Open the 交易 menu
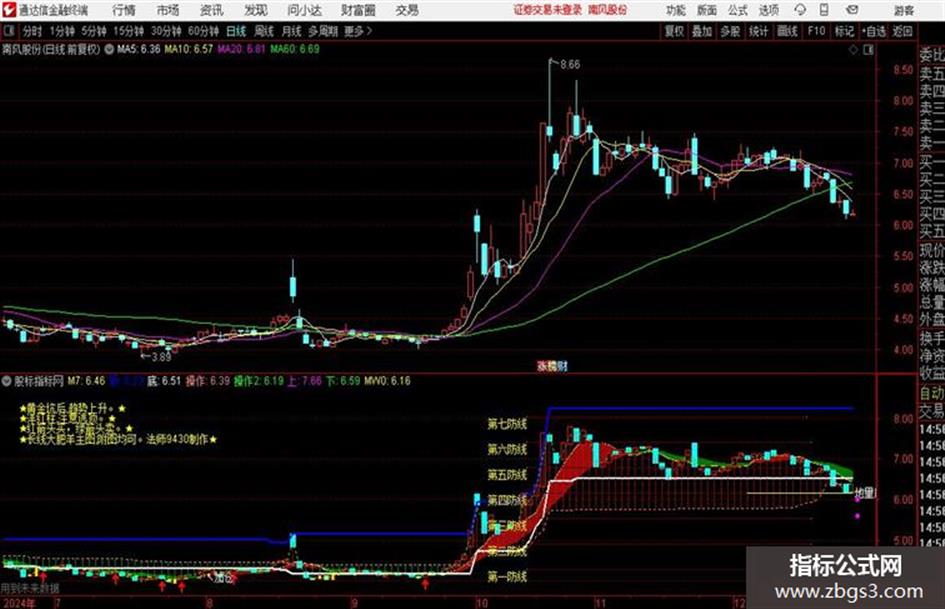Viewport: 945px width, 609px height. coord(407,10)
